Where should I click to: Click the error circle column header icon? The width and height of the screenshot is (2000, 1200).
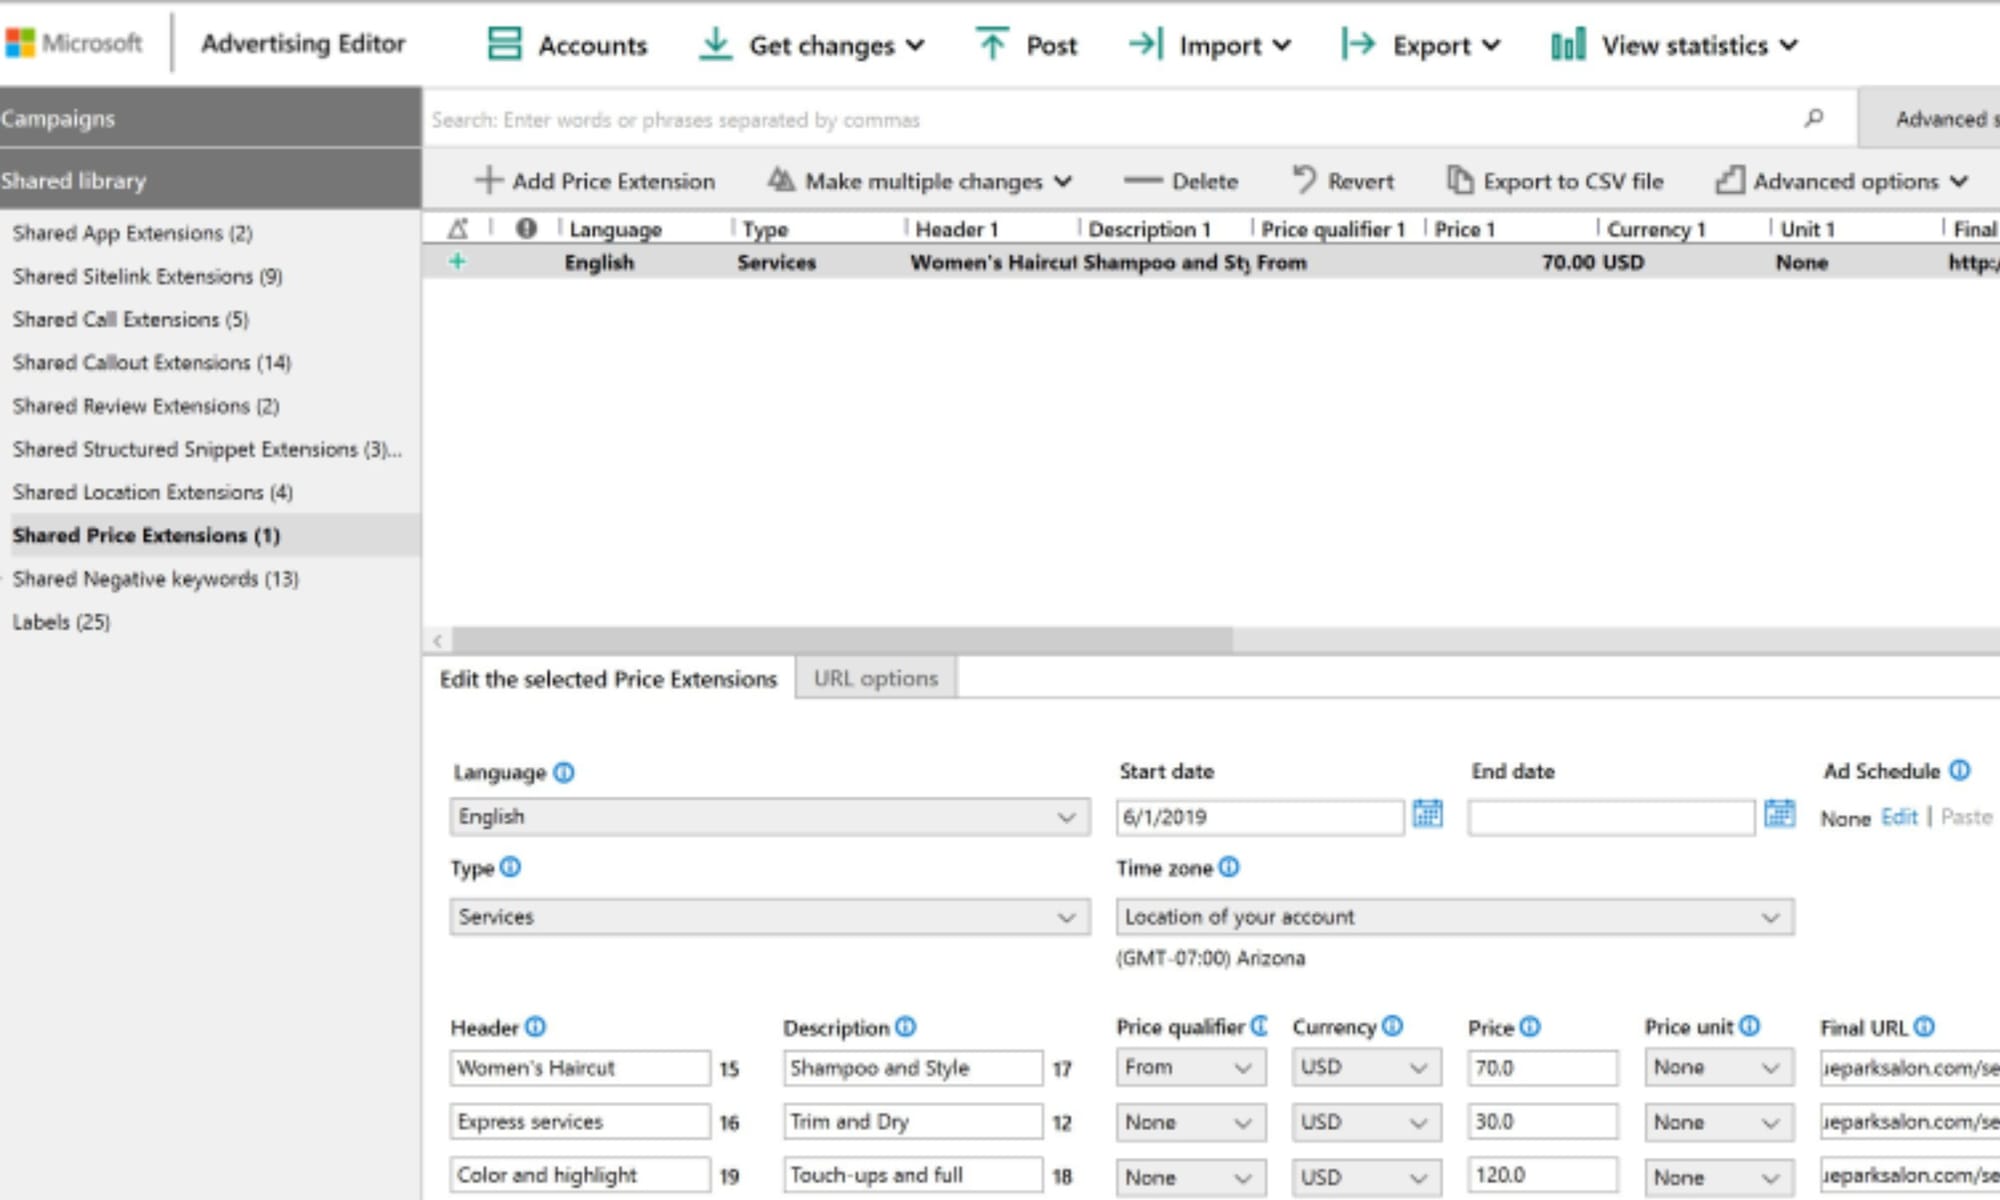pyautogui.click(x=526, y=229)
